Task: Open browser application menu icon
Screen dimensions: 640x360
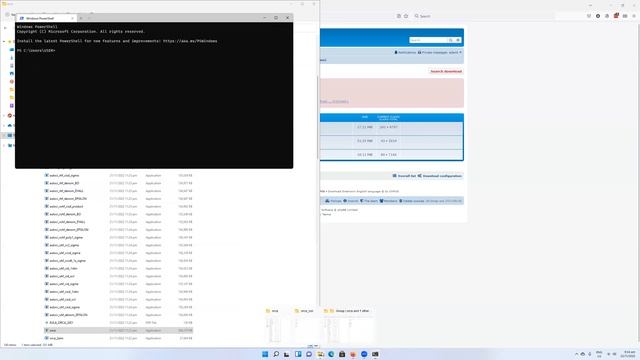Action: (634, 16)
